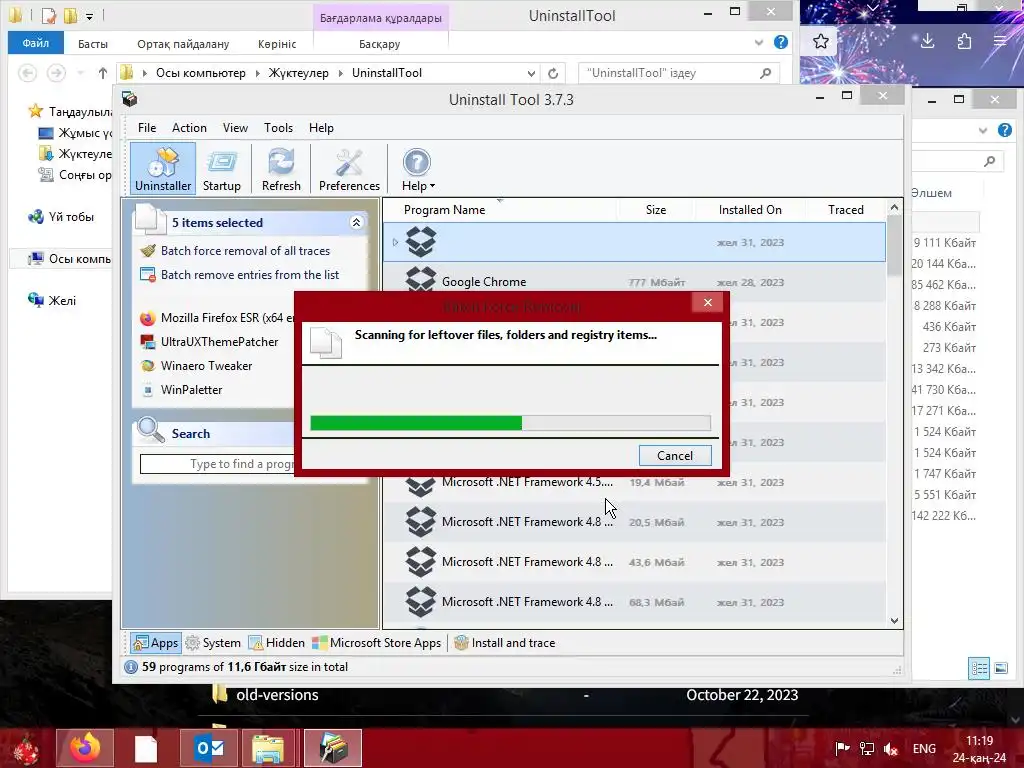Open the Startup toolbar section

221,168
